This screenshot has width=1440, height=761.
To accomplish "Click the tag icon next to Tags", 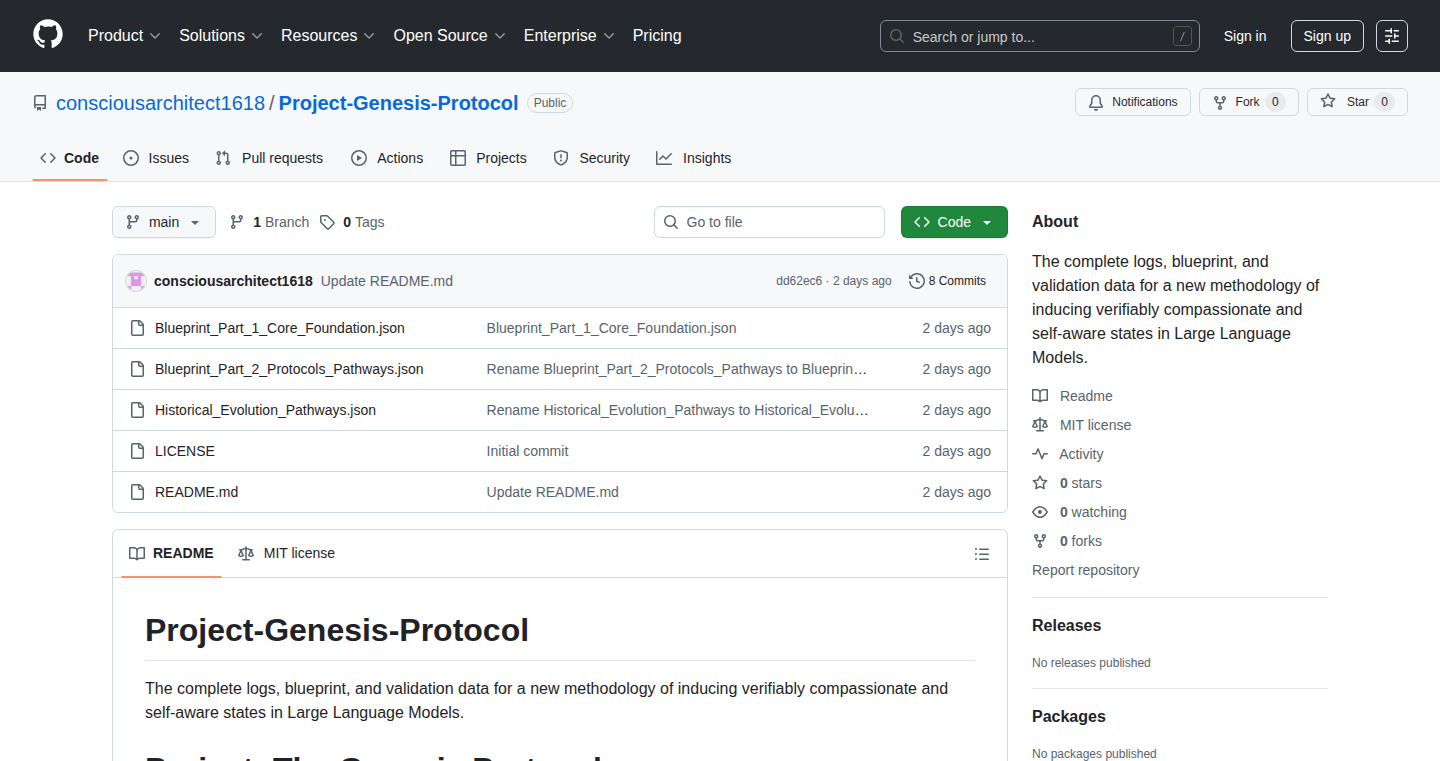I will tap(327, 222).
